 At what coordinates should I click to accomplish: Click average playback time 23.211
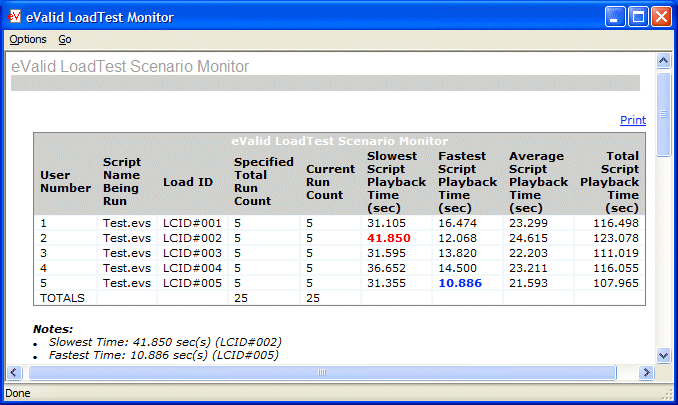(x=528, y=268)
